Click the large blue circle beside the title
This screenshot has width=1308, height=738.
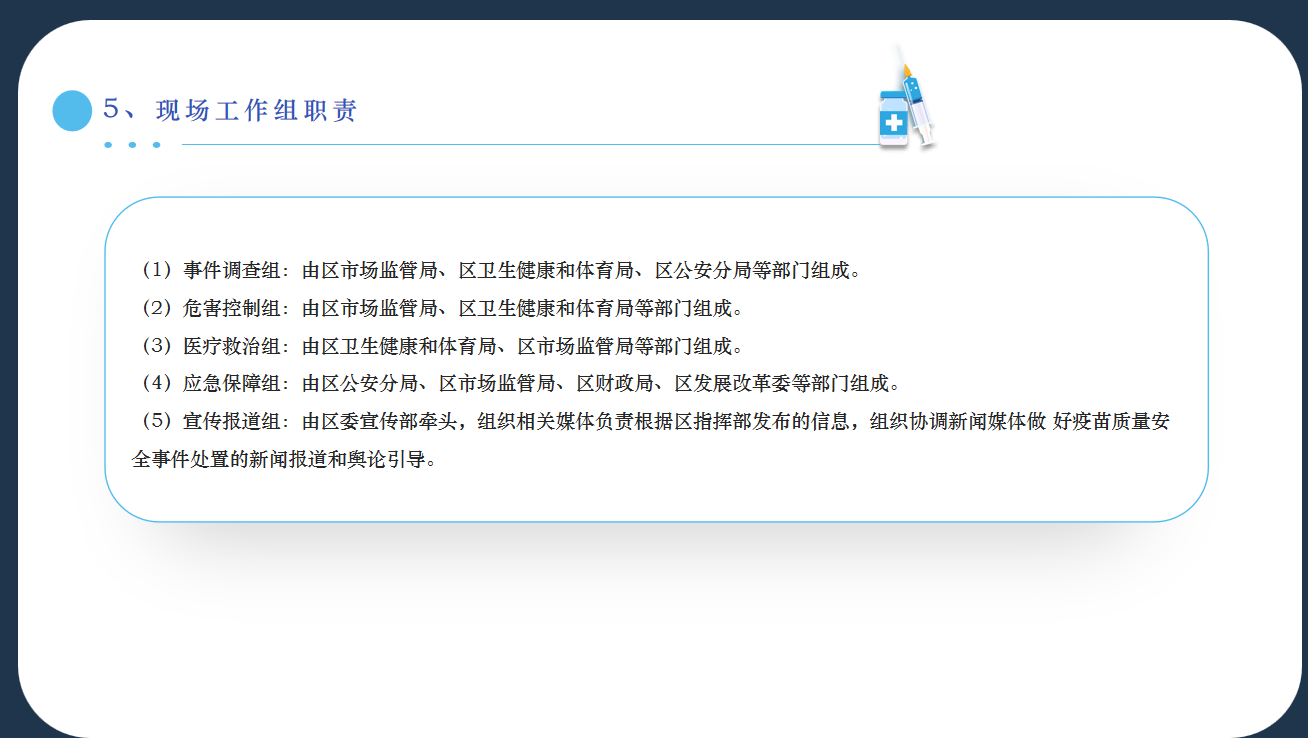(72, 110)
